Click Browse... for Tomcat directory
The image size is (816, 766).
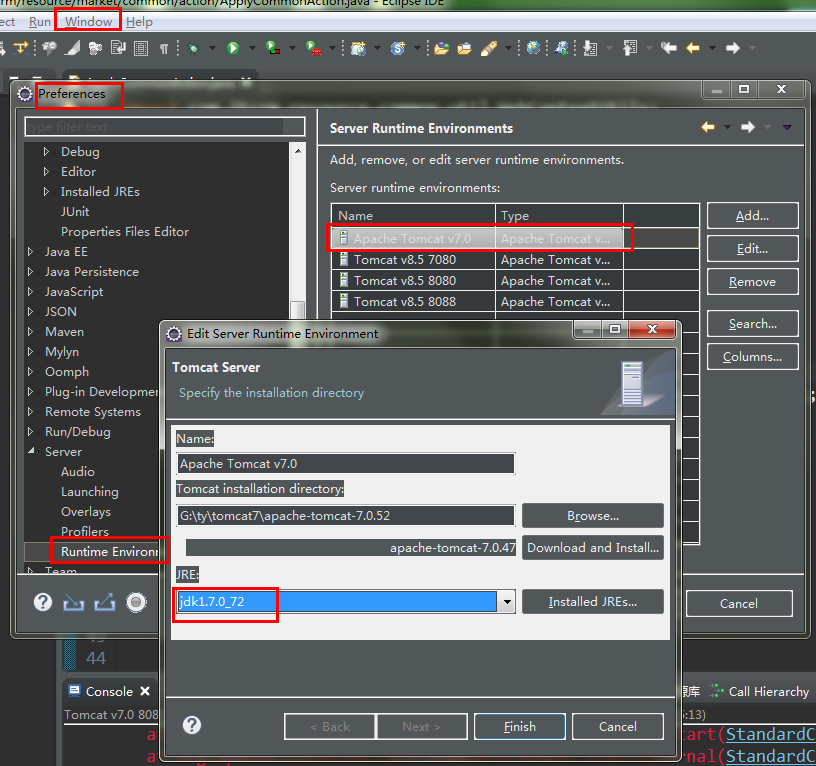[593, 516]
